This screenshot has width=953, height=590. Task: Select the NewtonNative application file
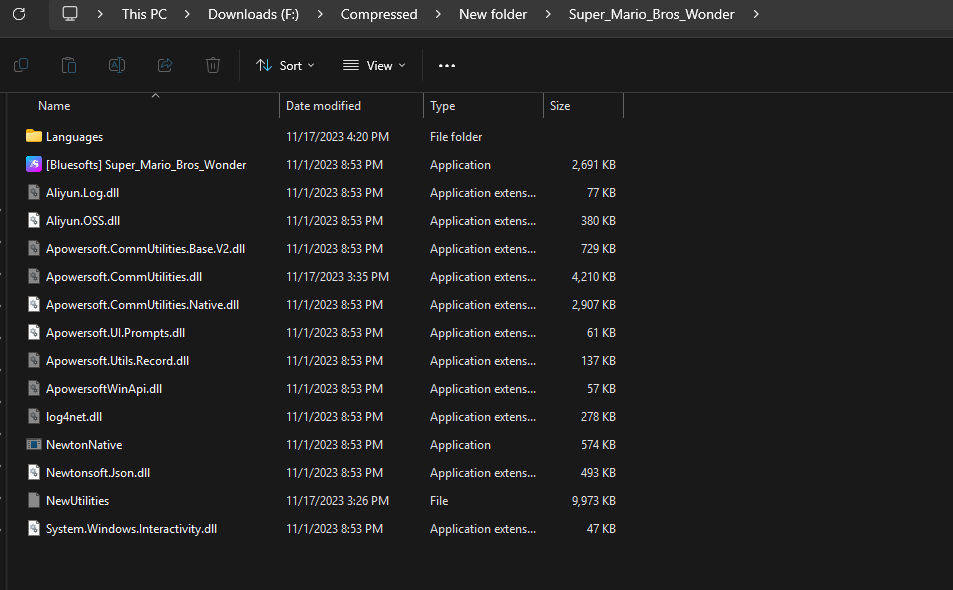pyautogui.click(x=84, y=445)
